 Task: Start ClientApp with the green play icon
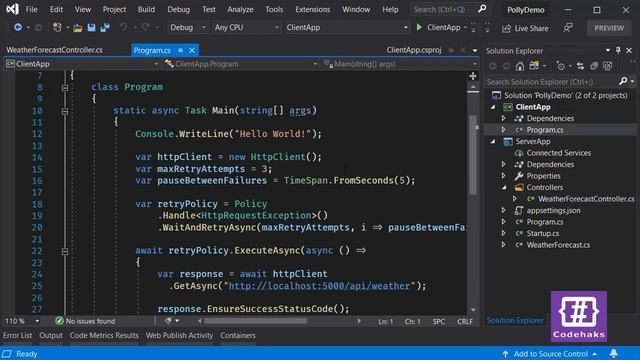click(x=419, y=27)
